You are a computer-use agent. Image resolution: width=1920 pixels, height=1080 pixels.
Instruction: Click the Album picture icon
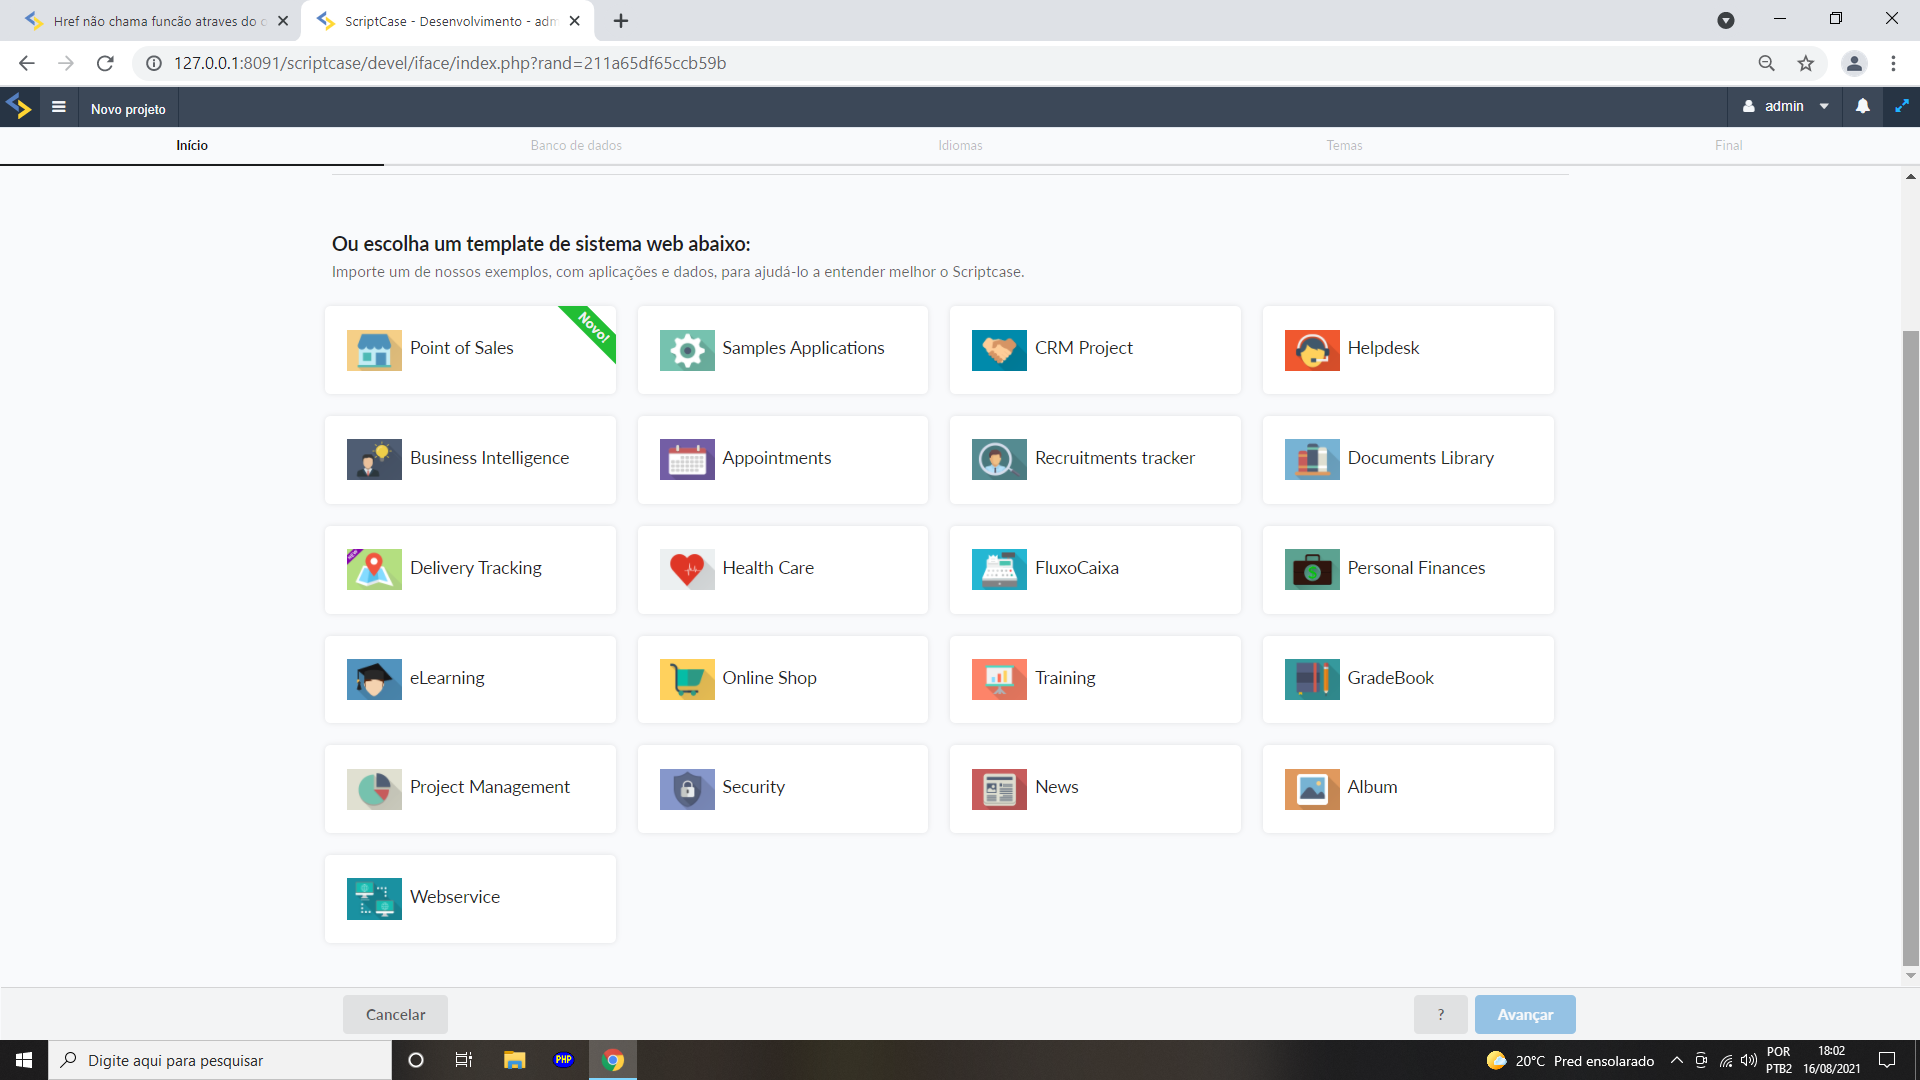[x=1312, y=789]
